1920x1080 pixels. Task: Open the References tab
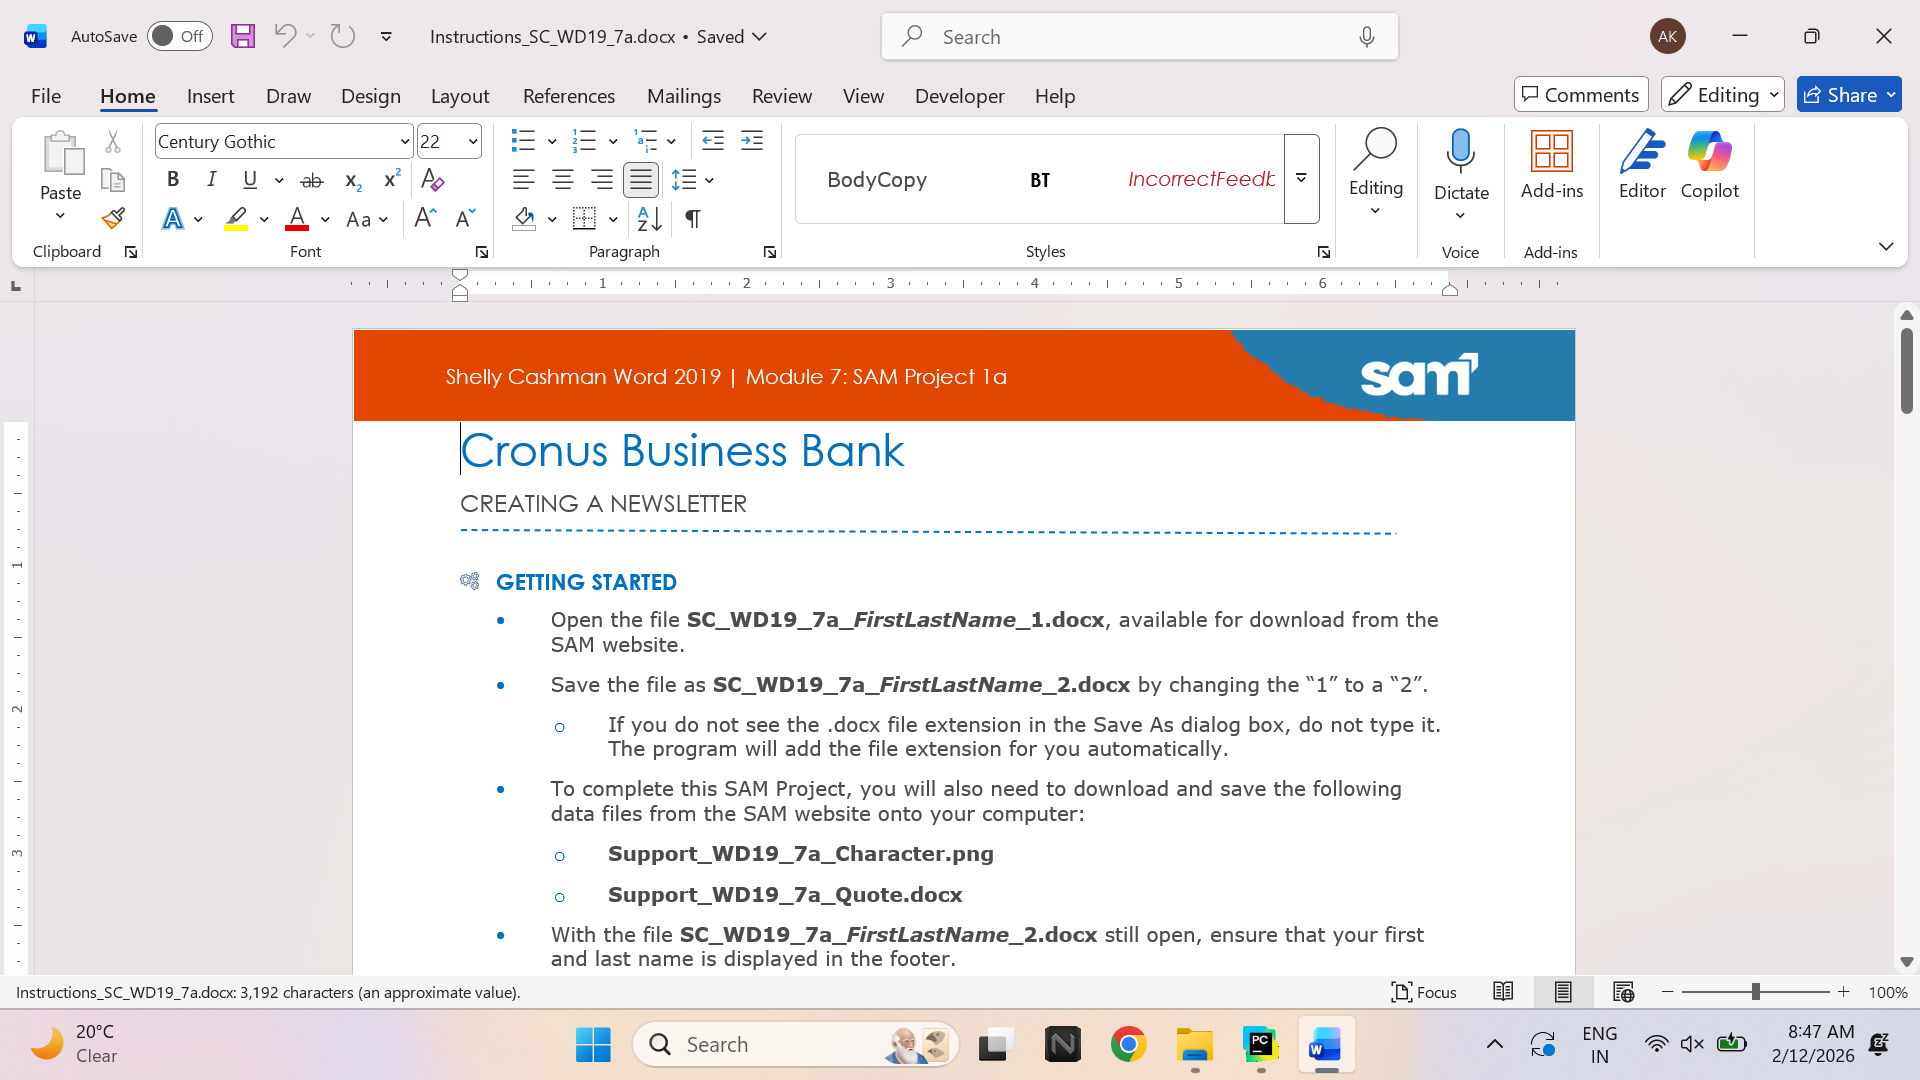[569, 96]
